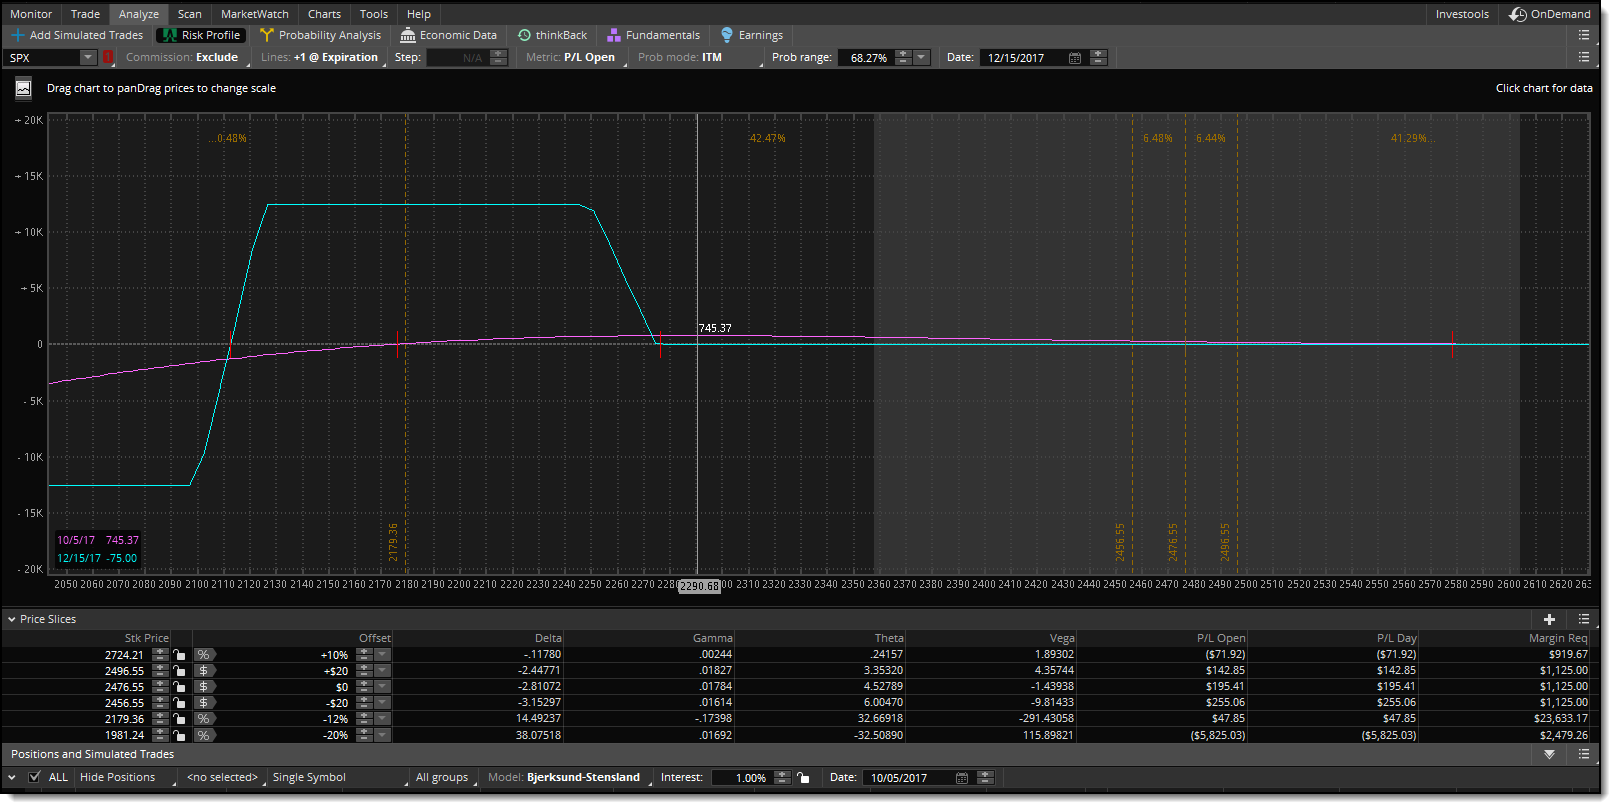Image resolution: width=1616 pixels, height=809 pixels.
Task: Open the Prob range dropdown arrow
Action: tap(922, 58)
